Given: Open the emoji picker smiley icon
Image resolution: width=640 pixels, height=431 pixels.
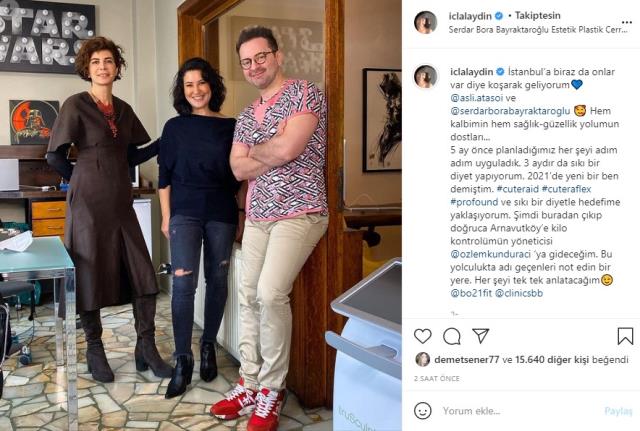Looking at the screenshot, I should (x=422, y=411).
